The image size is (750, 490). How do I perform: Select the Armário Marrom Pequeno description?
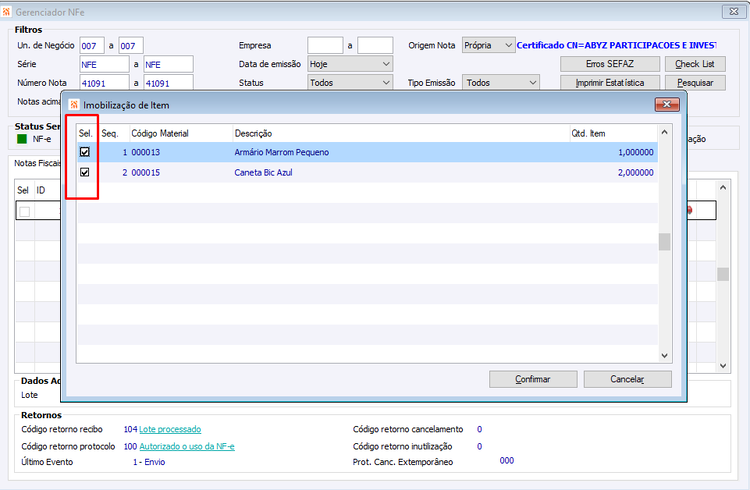click(x=281, y=152)
